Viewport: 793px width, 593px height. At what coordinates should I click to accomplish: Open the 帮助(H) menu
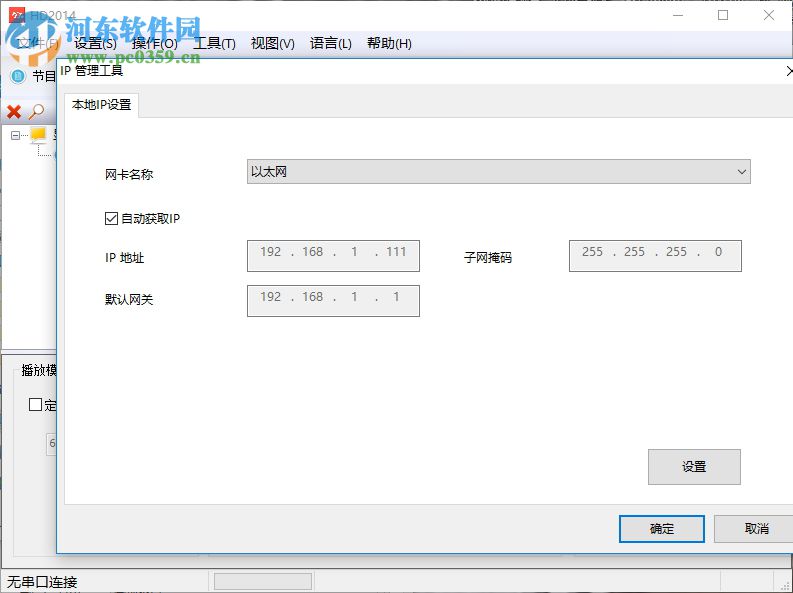[389, 43]
